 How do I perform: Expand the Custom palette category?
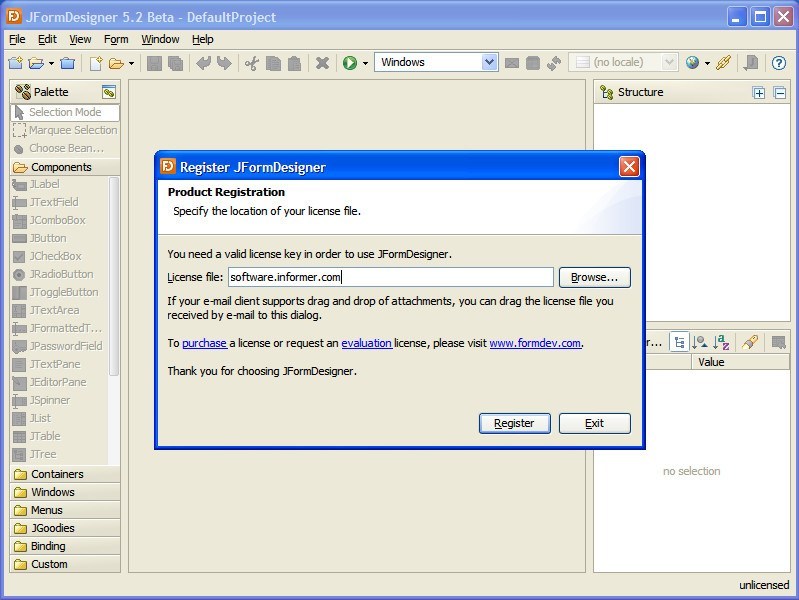coord(65,564)
